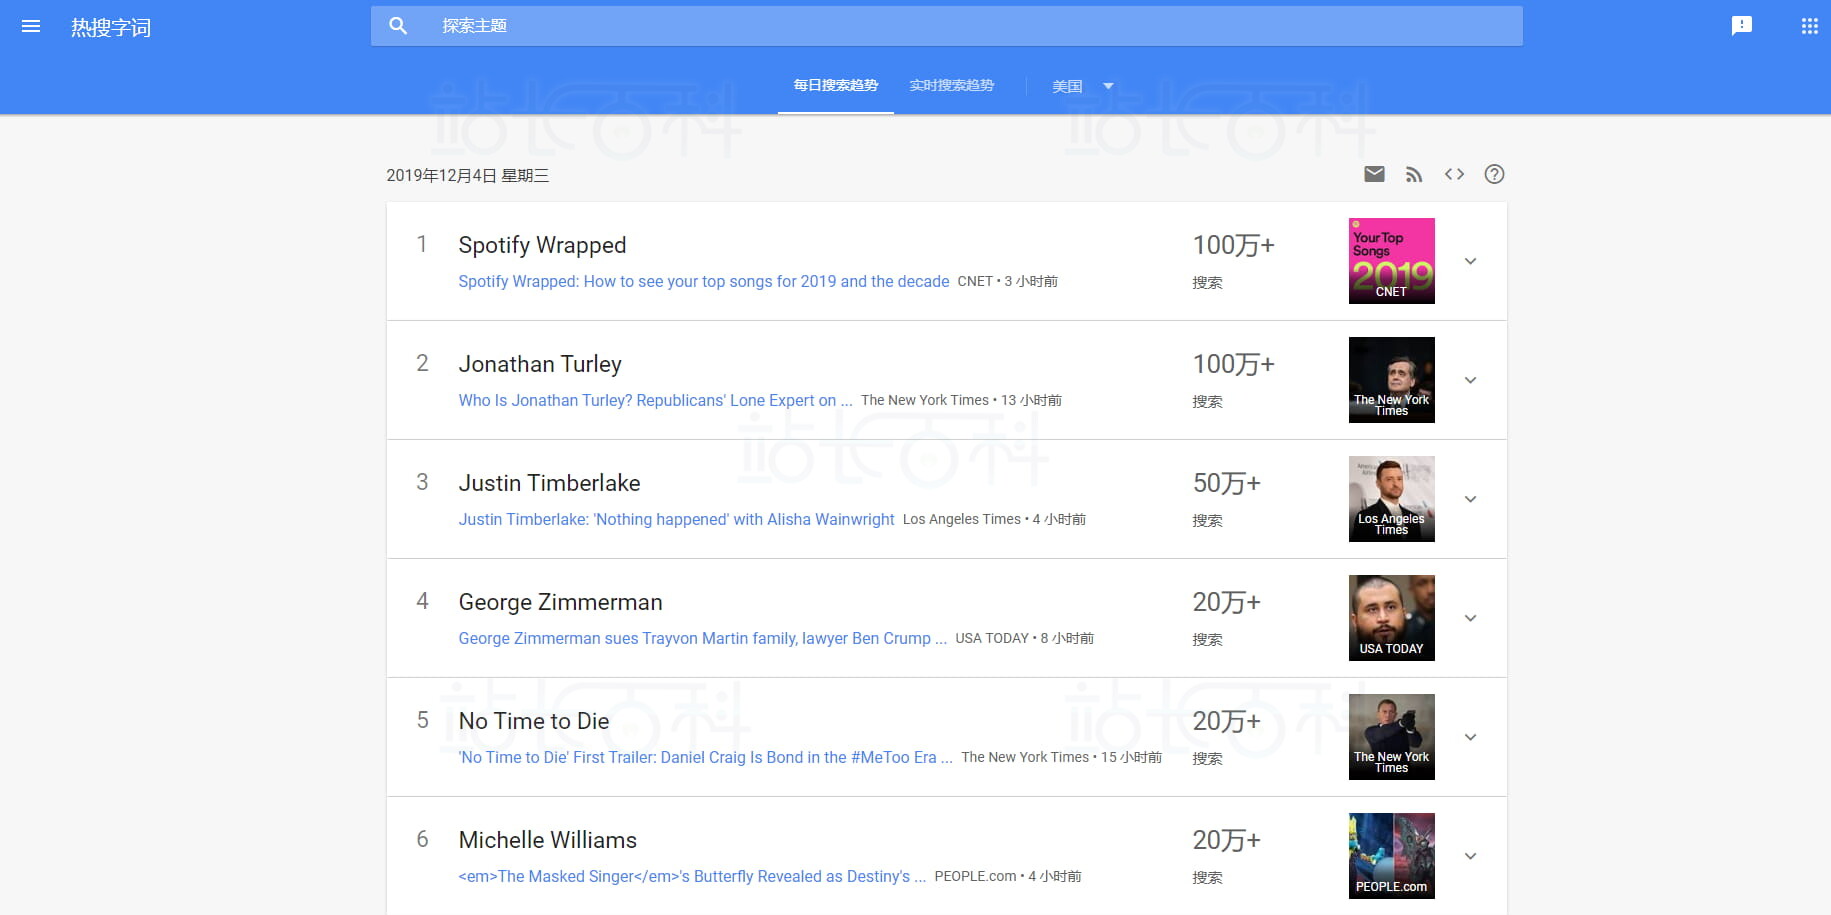
Task: Select the Jonathan Turley title
Action: tap(540, 365)
